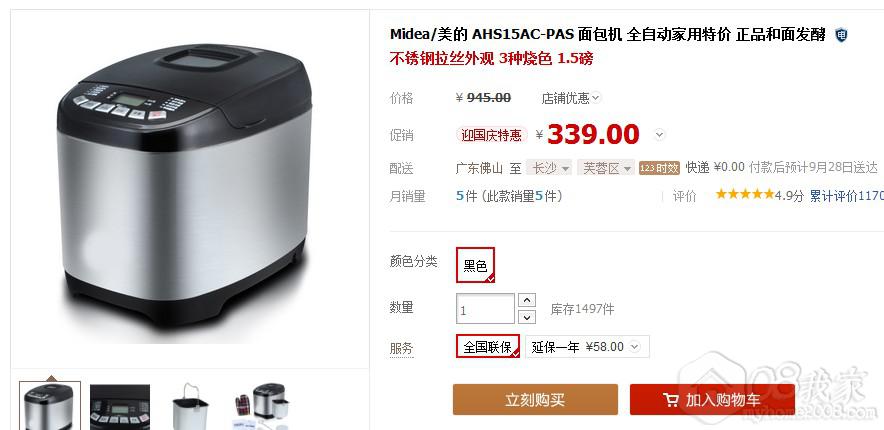This screenshot has height=430, width=884.
Task: Expand the promotion price details chevron
Action: click(x=660, y=135)
